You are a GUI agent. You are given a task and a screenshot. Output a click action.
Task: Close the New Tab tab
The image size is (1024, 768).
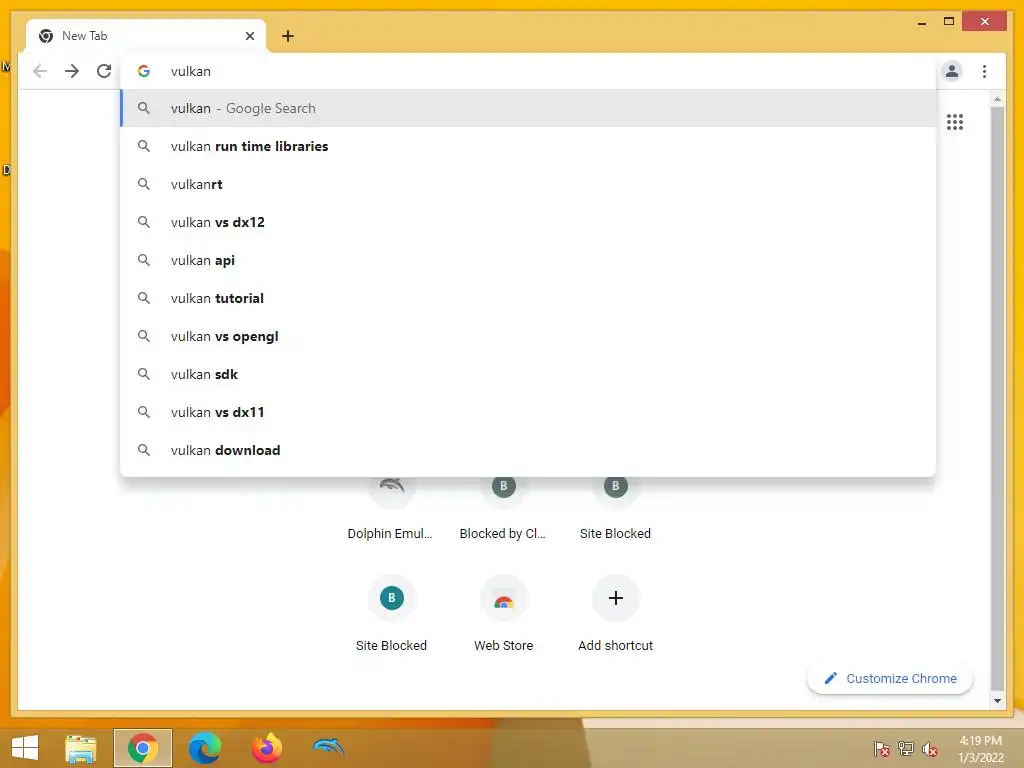[249, 36]
